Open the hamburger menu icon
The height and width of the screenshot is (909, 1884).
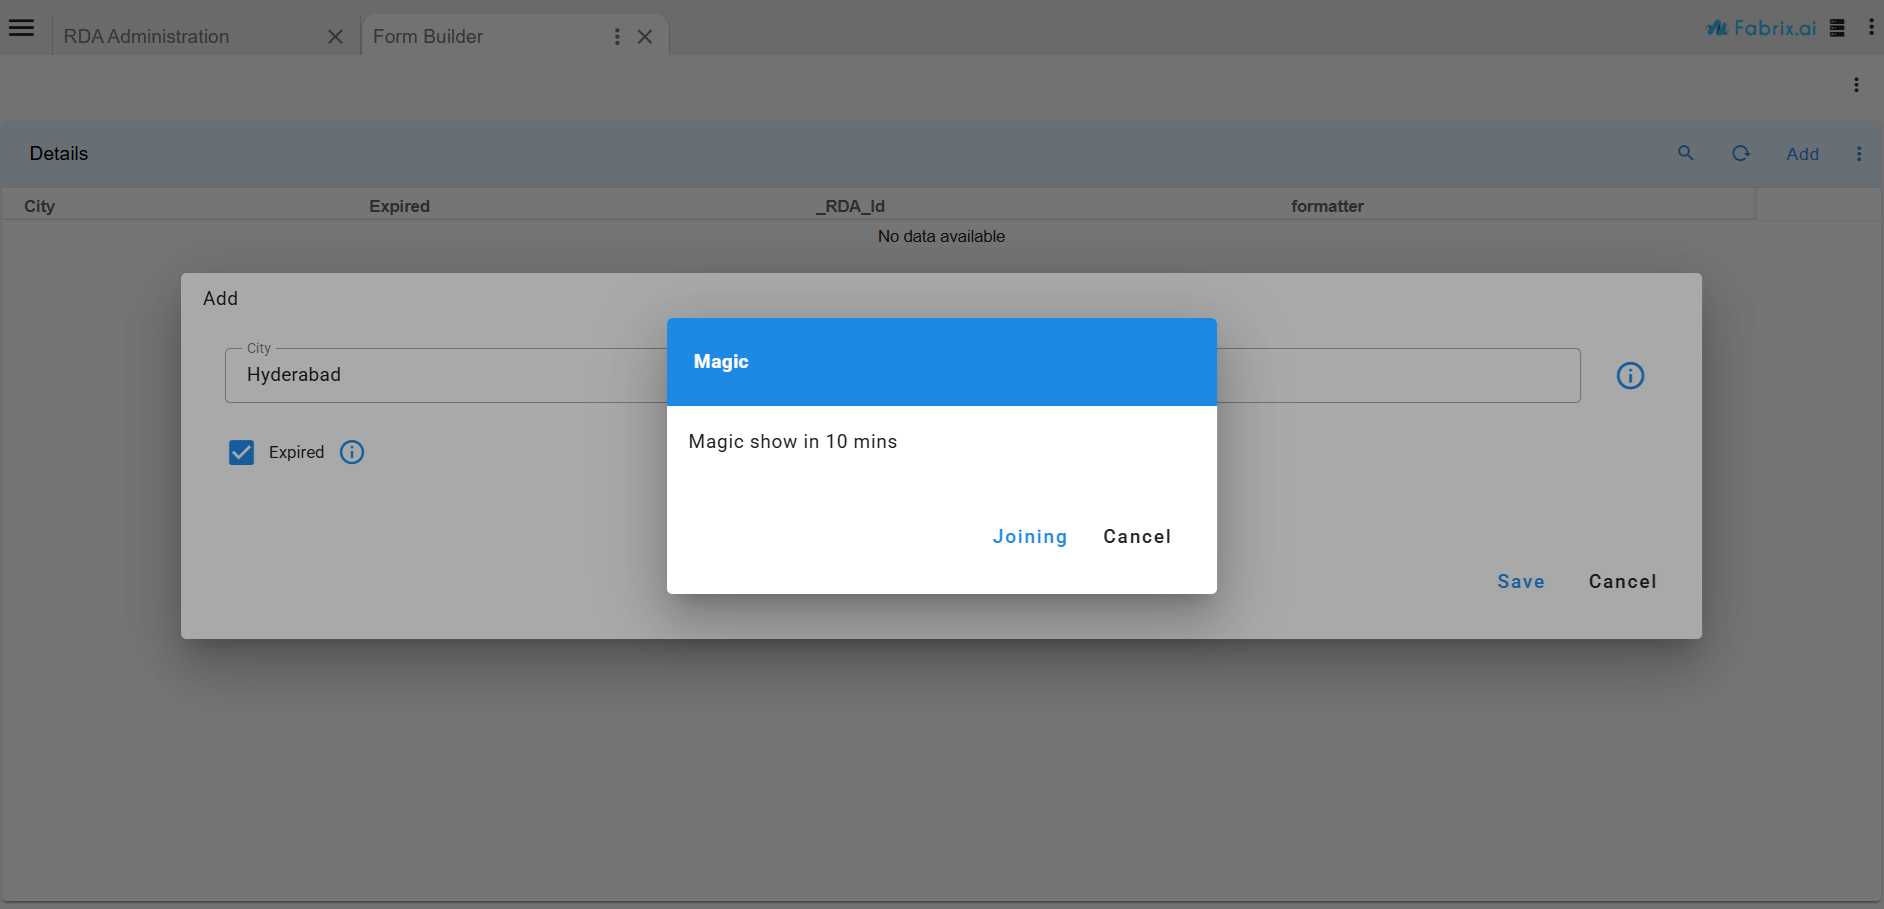pos(21,28)
